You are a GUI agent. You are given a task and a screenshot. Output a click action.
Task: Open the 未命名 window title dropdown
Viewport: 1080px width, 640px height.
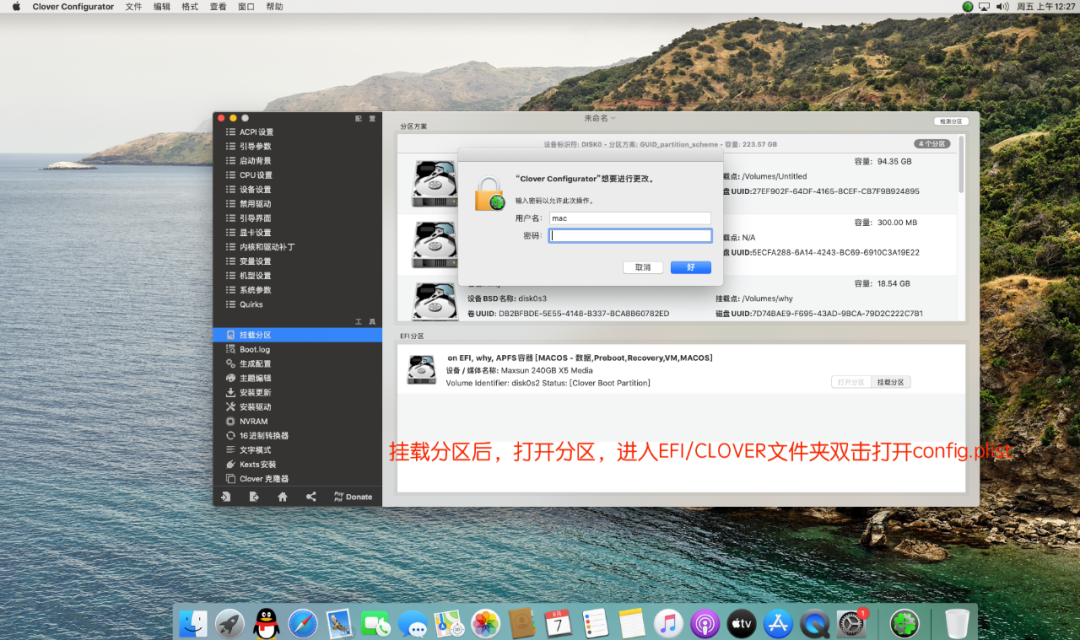pyautogui.click(x=600, y=118)
